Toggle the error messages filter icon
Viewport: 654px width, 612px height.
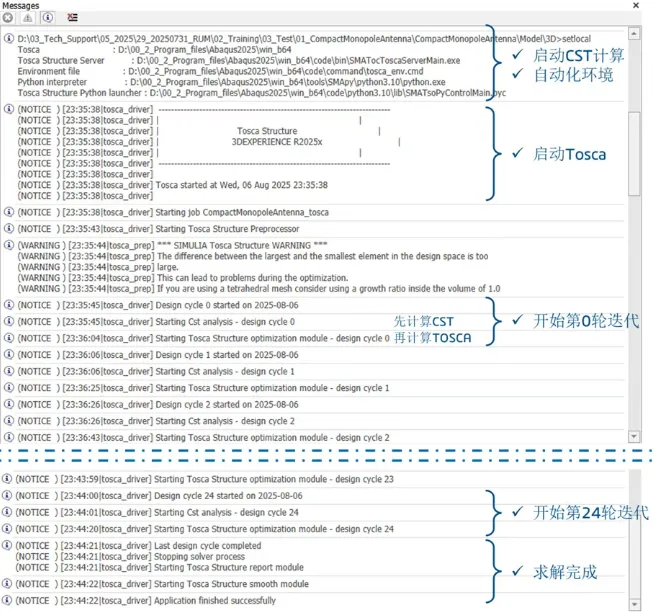(x=8, y=18)
